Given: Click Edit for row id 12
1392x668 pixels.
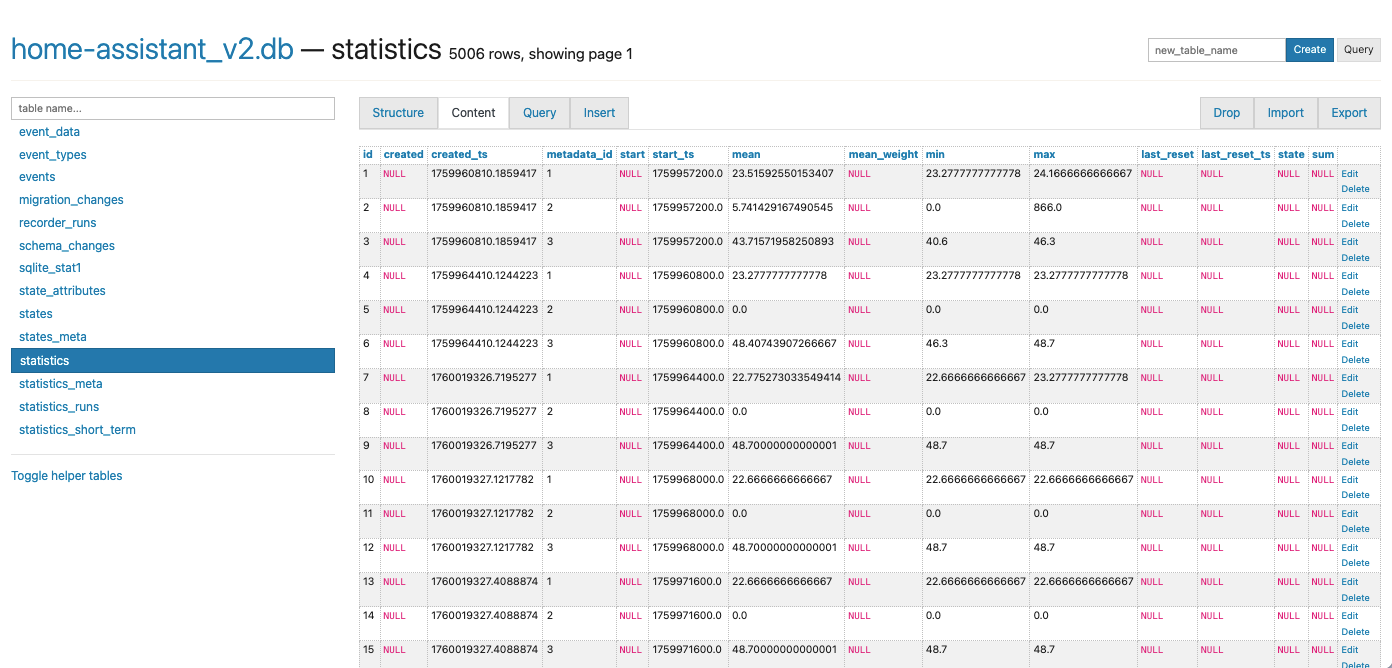Looking at the screenshot, I should [1350, 548].
